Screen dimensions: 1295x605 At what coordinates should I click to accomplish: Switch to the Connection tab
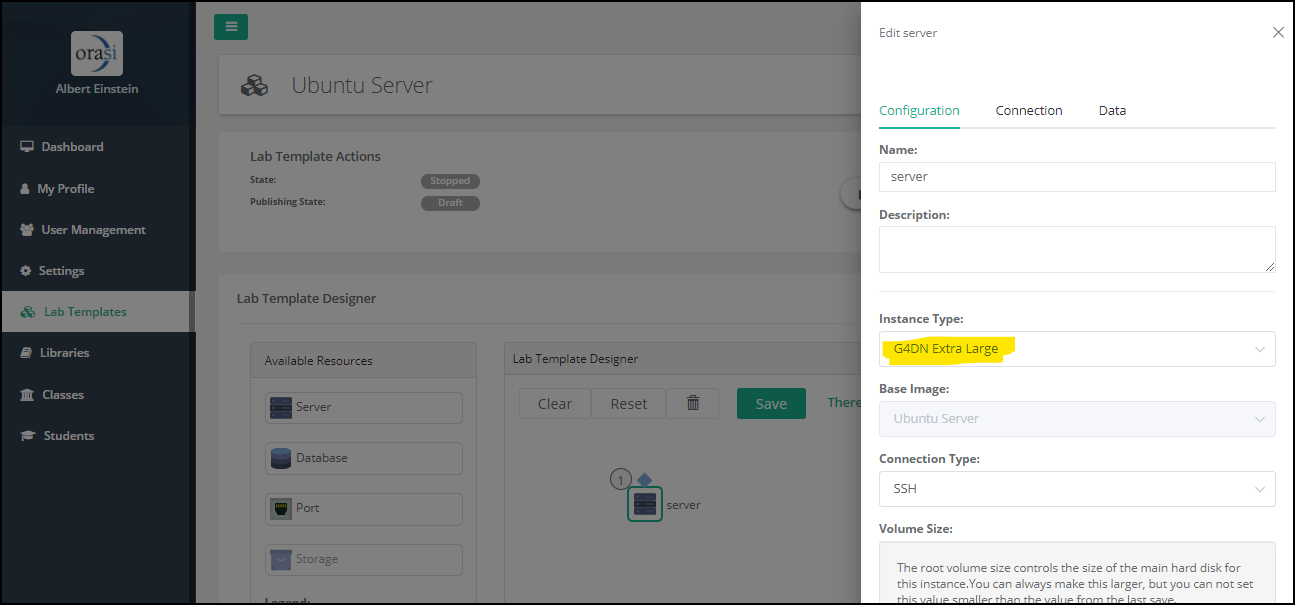[x=1029, y=111]
